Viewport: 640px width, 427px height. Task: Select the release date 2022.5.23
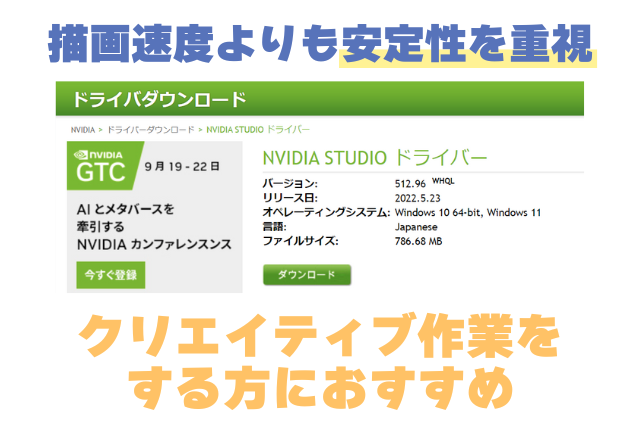click(417, 198)
